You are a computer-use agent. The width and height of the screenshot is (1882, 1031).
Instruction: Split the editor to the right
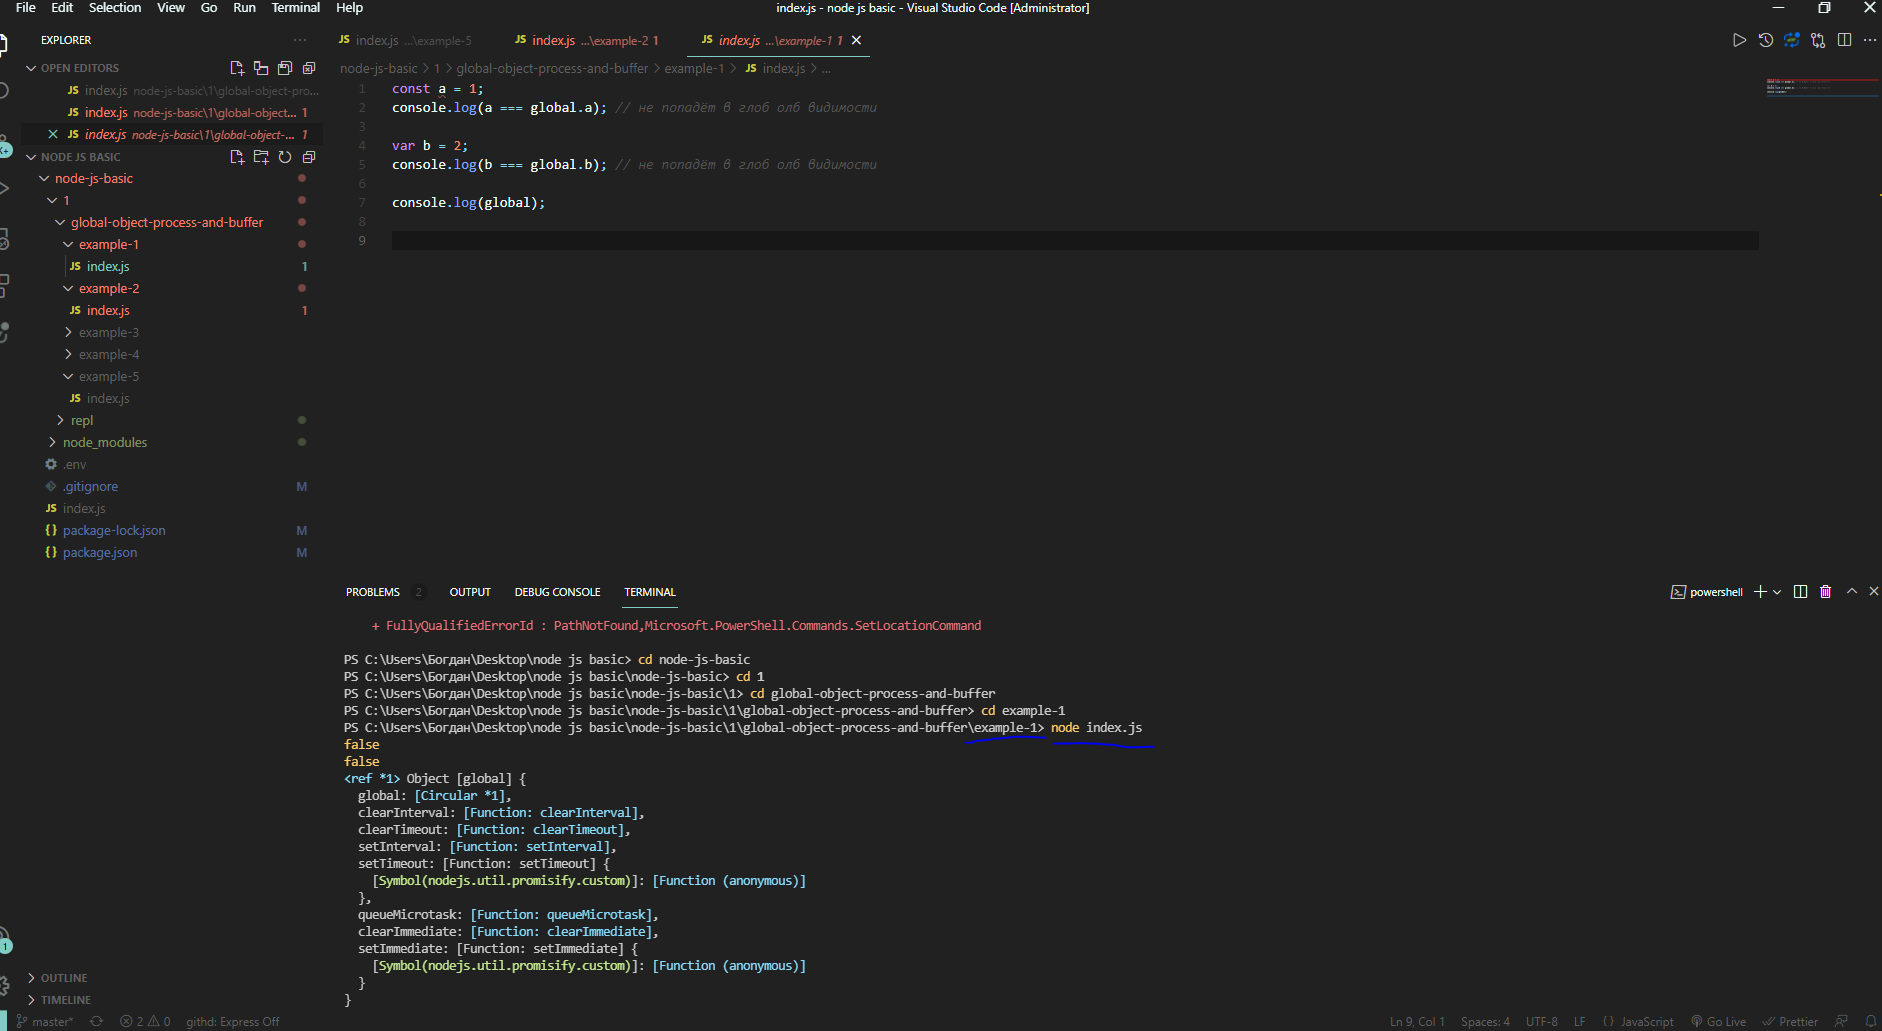(1845, 40)
